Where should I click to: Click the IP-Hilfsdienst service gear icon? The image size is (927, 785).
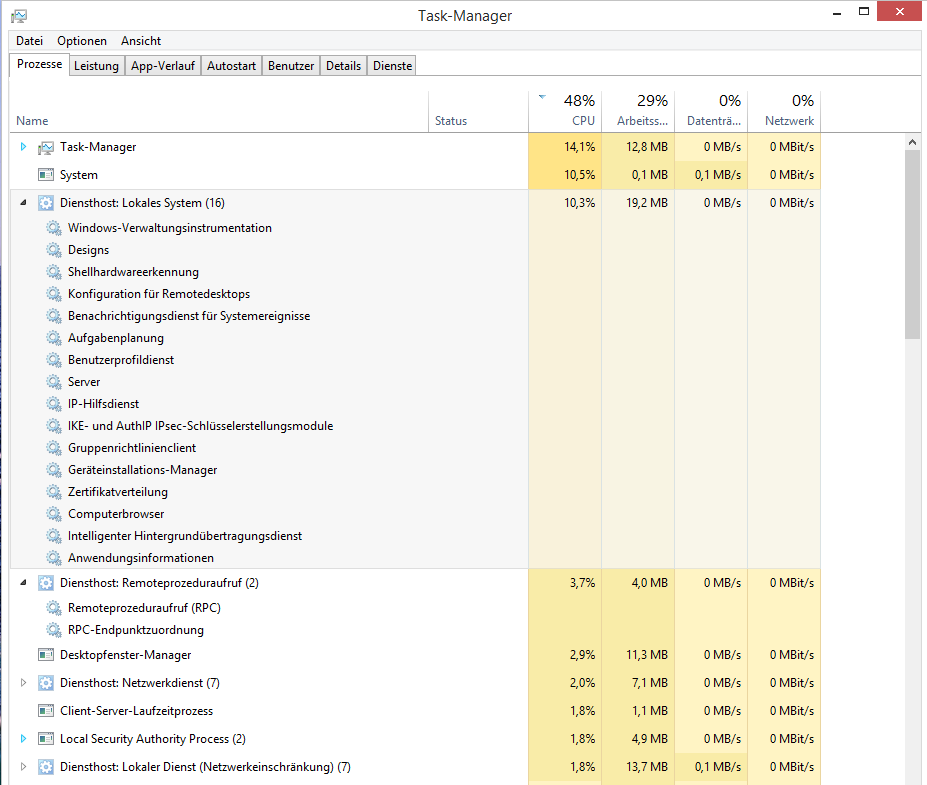(54, 404)
